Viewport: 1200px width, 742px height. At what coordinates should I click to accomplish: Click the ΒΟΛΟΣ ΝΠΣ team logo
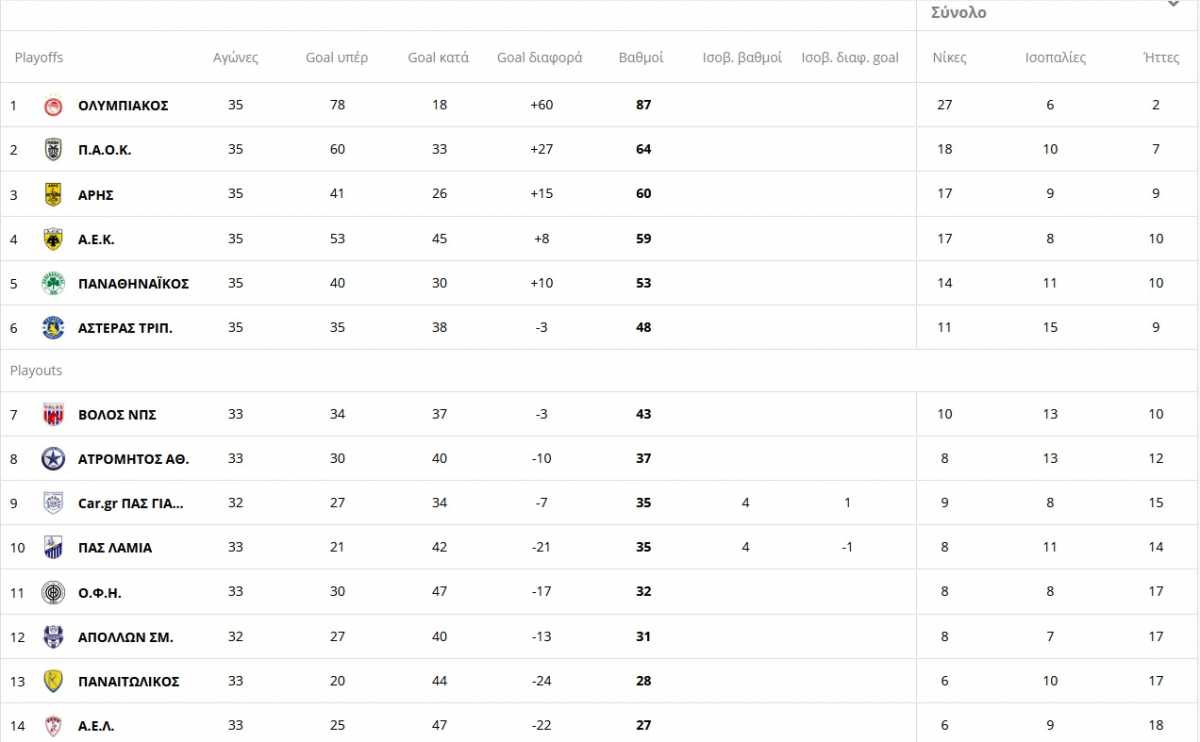pyautogui.click(x=53, y=415)
